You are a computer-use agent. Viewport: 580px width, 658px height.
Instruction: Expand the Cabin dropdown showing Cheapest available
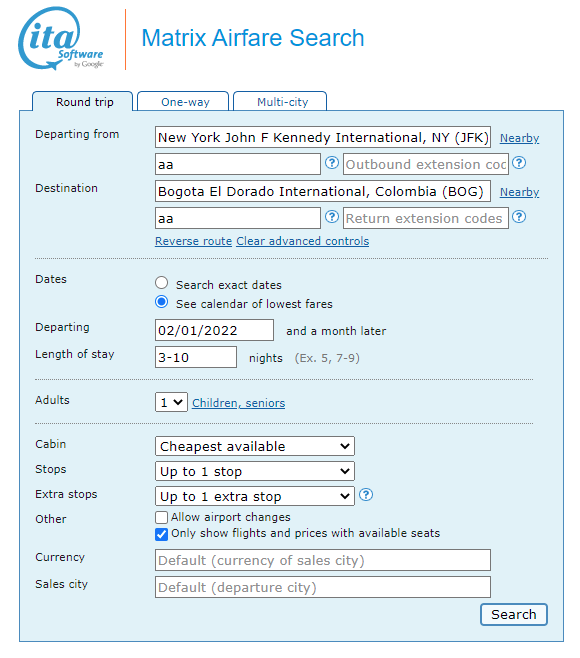click(255, 446)
